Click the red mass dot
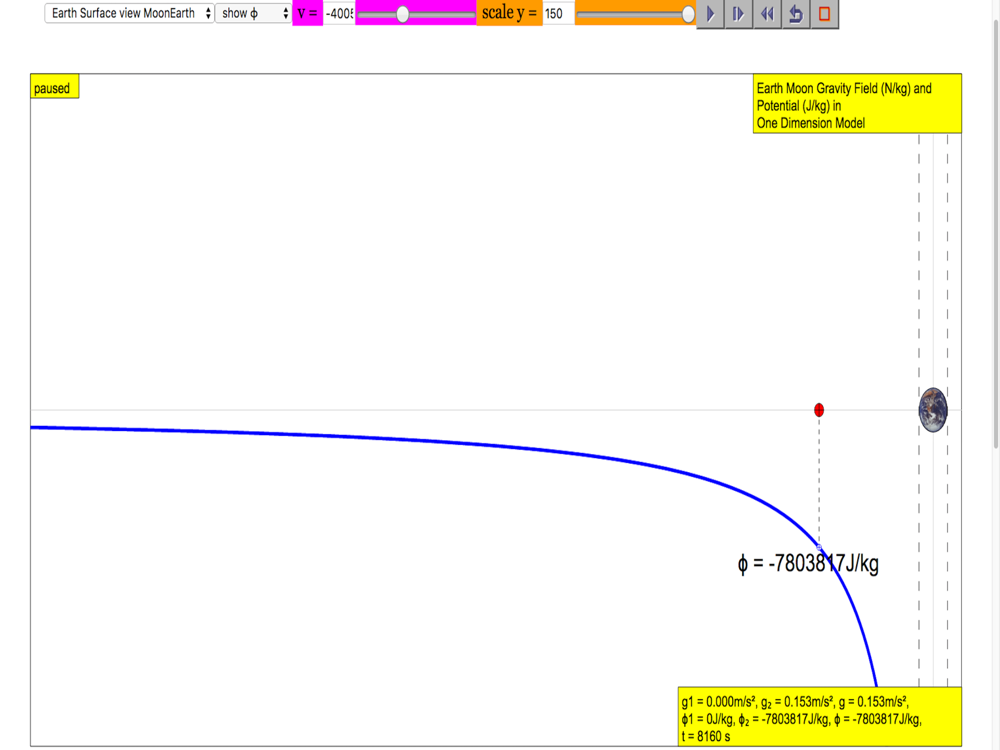This screenshot has height=750, width=1000. tap(819, 410)
